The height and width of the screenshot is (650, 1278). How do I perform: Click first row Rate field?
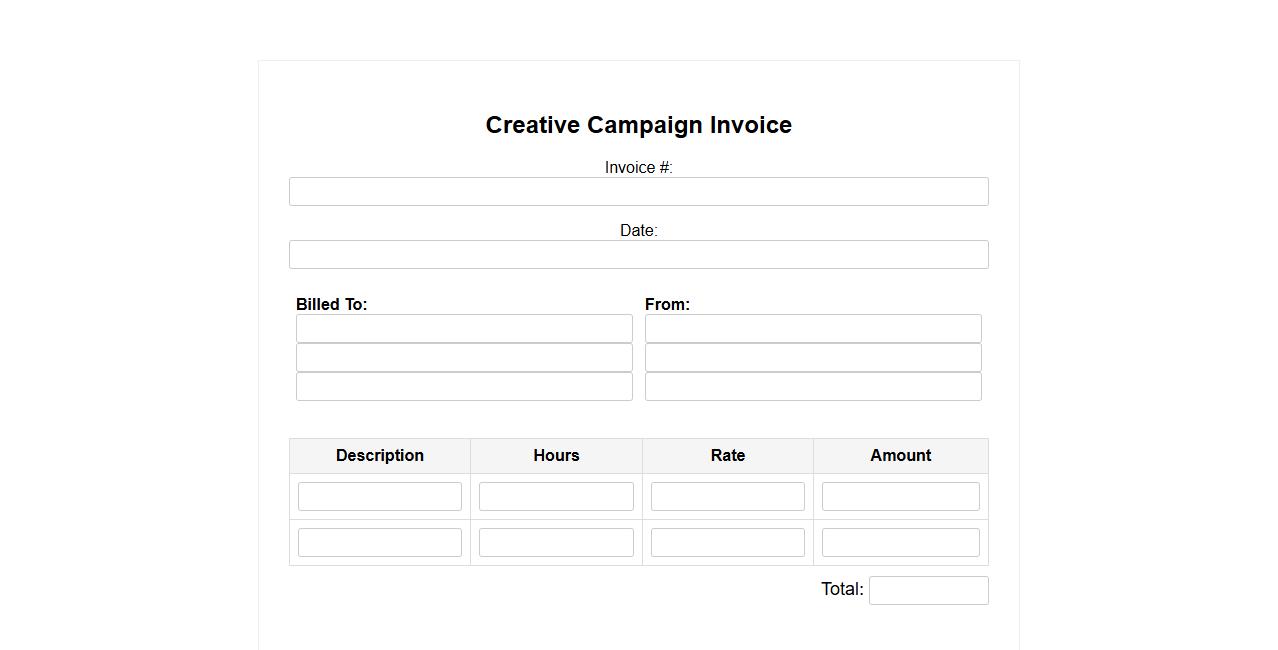pyautogui.click(x=727, y=497)
